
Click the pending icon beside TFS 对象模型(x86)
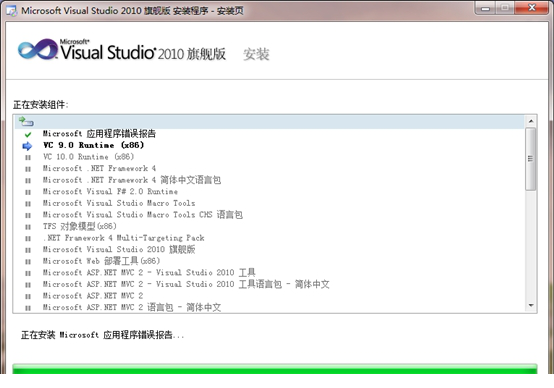click(x=28, y=227)
